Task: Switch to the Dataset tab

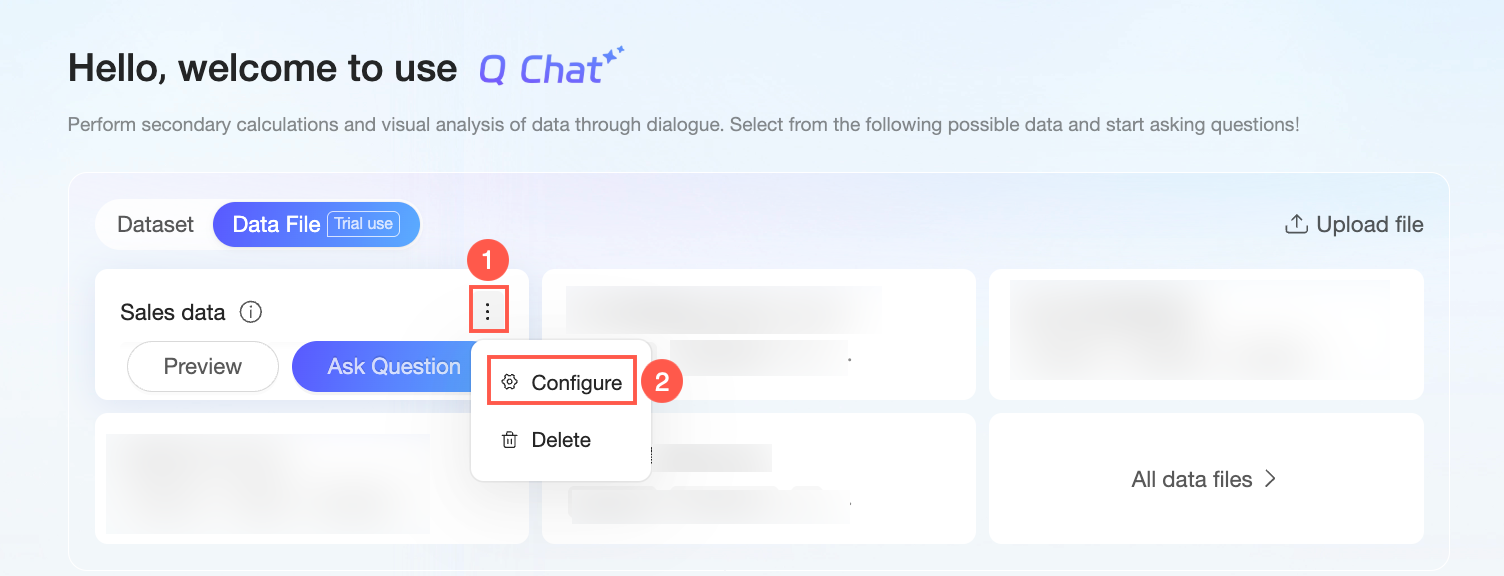Action: (x=155, y=224)
